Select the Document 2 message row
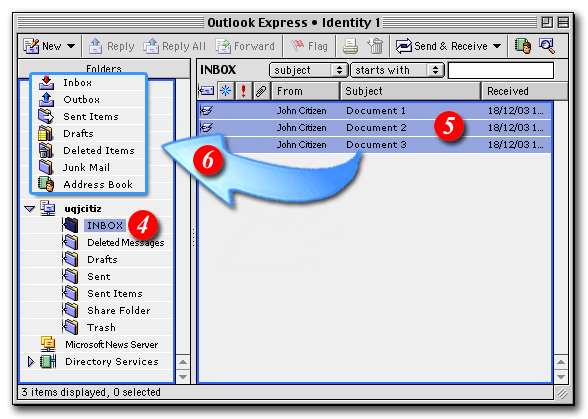The image size is (588, 419). [375, 128]
